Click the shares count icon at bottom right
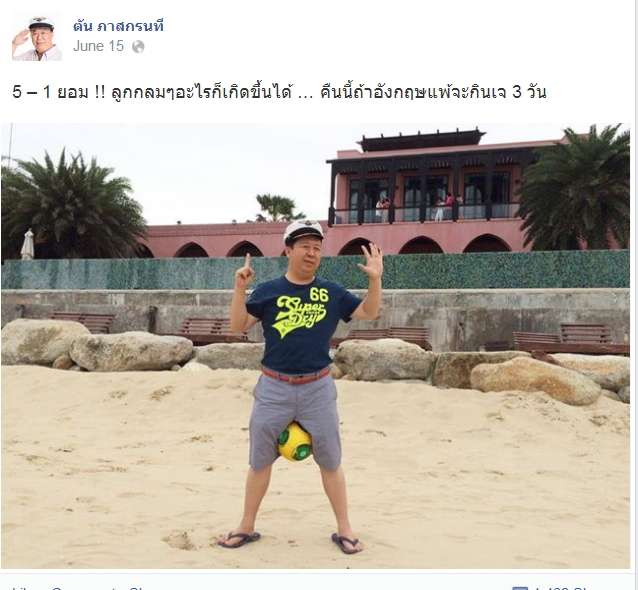 click(519, 588)
